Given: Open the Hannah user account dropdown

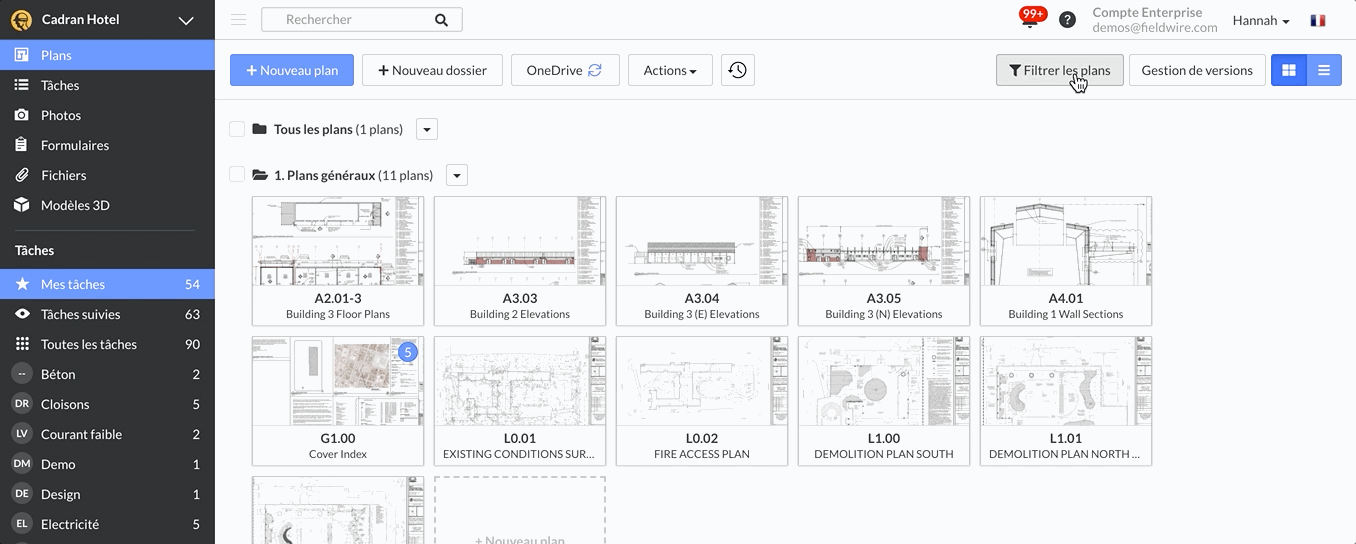Looking at the screenshot, I should [1260, 20].
